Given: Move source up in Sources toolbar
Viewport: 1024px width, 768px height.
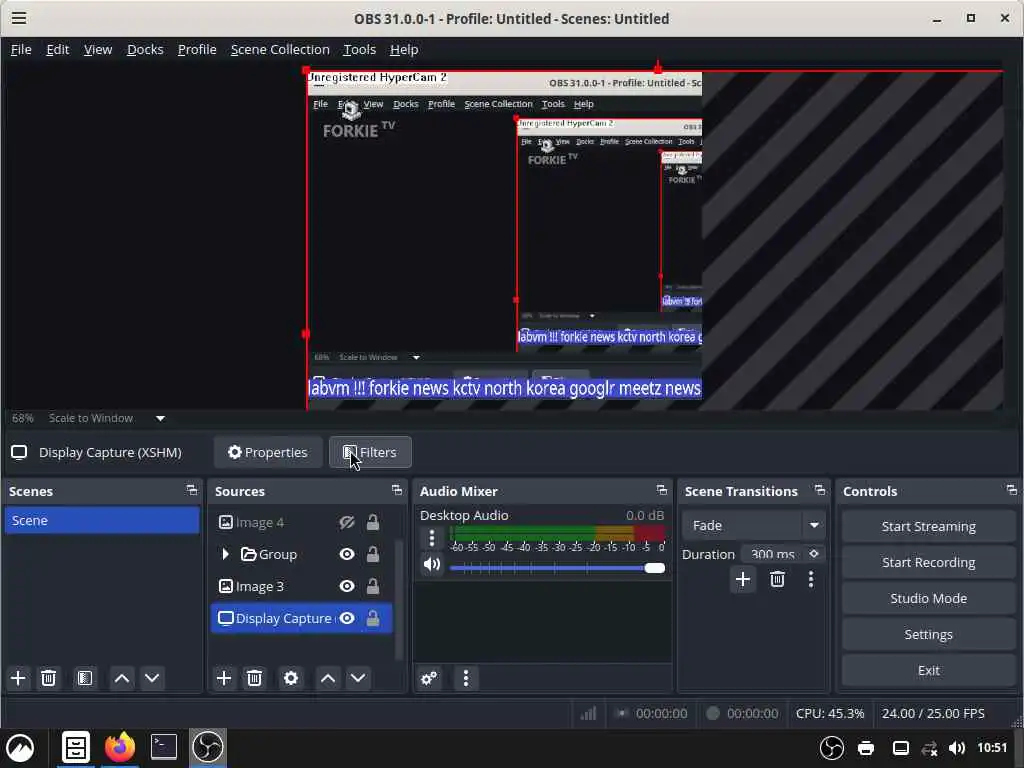Looking at the screenshot, I should coord(328,678).
